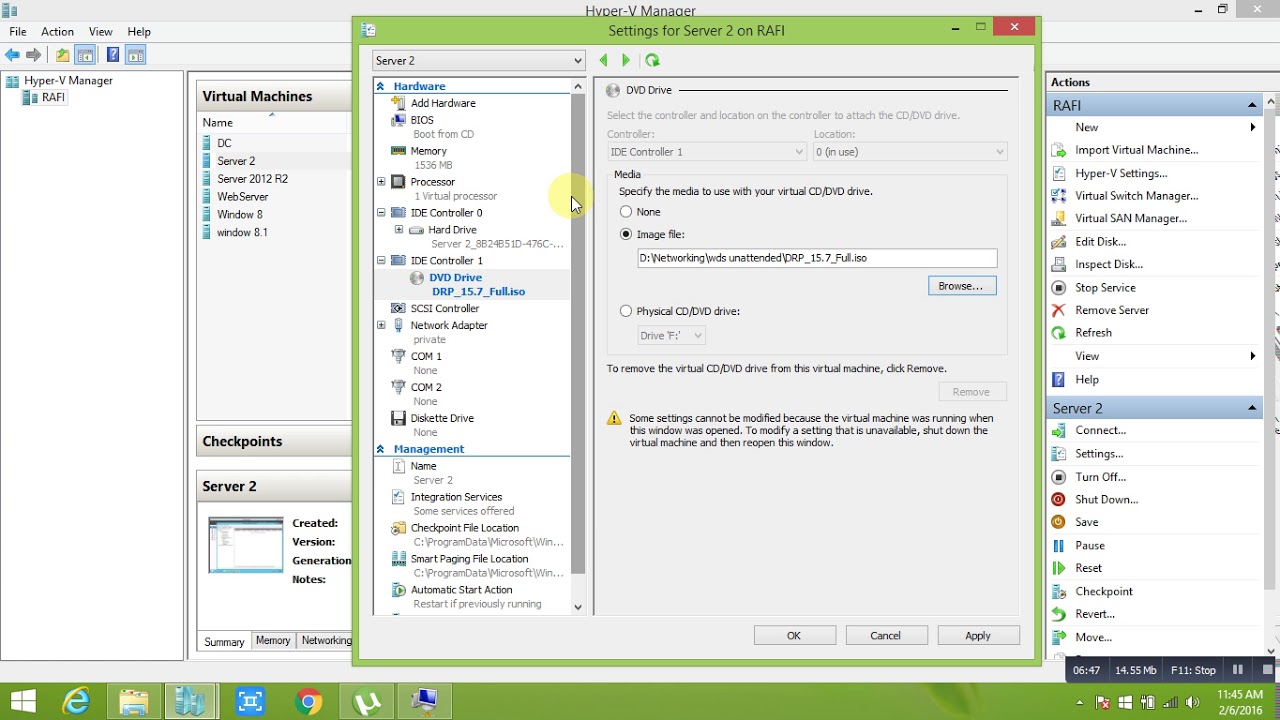Image resolution: width=1280 pixels, height=720 pixels.
Task: Click Pause in Server 2 actions
Action: [1090, 546]
